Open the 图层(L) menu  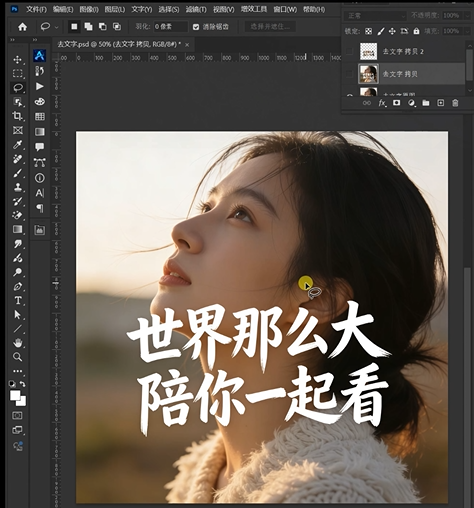[115, 9]
